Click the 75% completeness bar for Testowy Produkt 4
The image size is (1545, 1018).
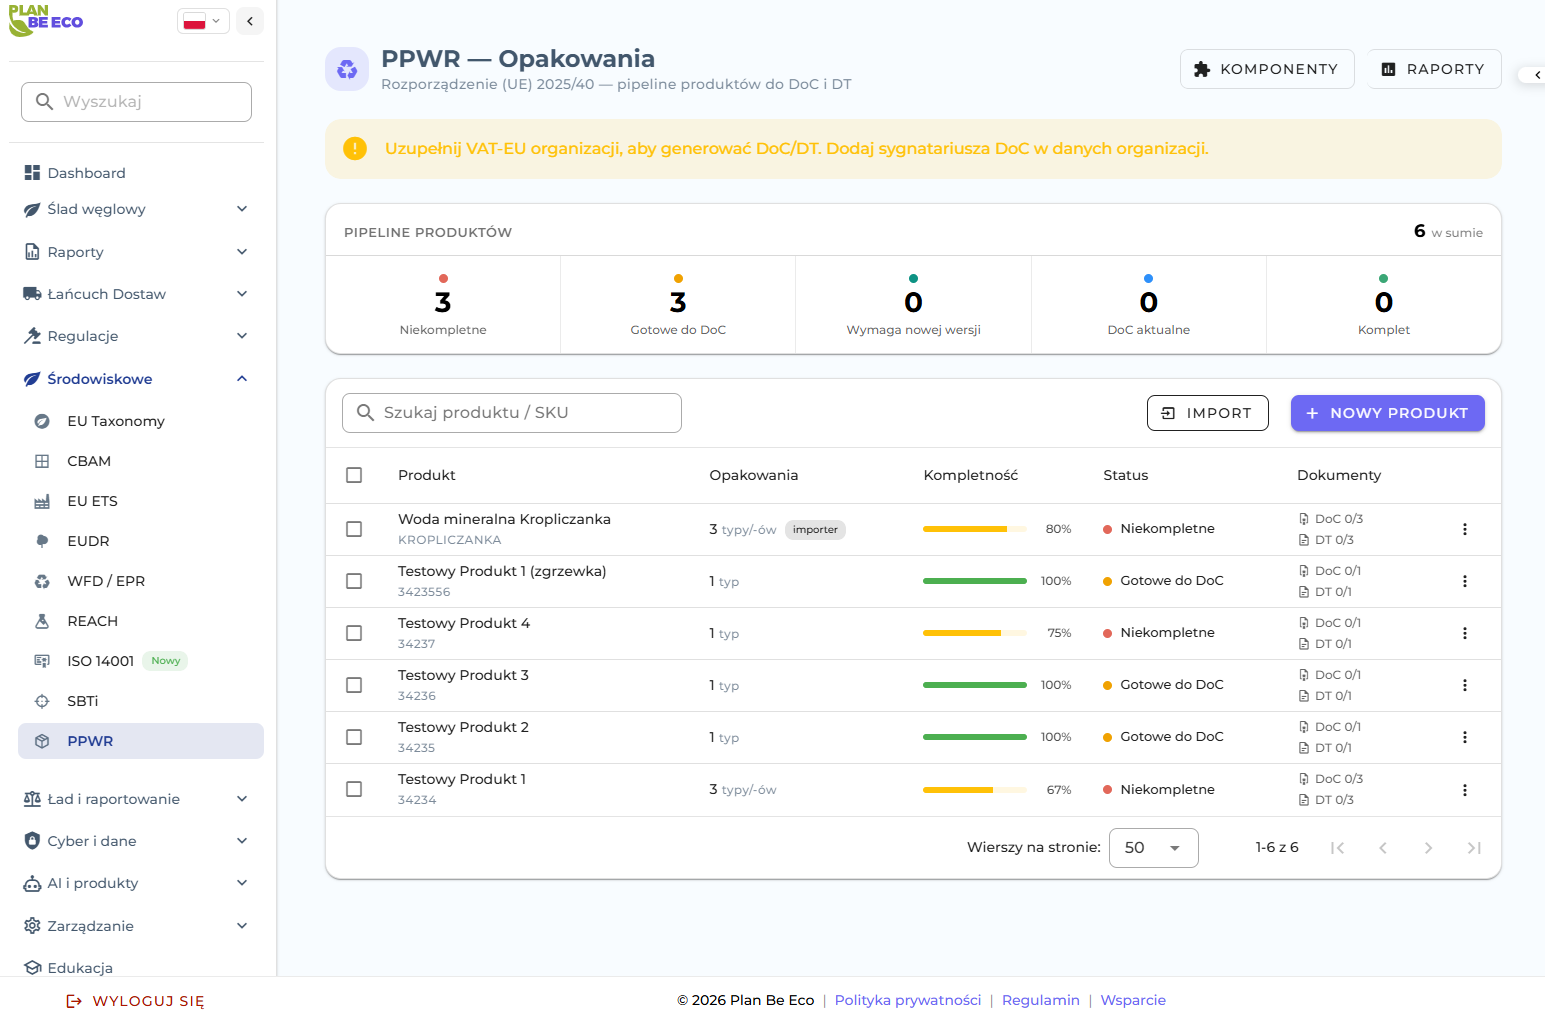[975, 633]
